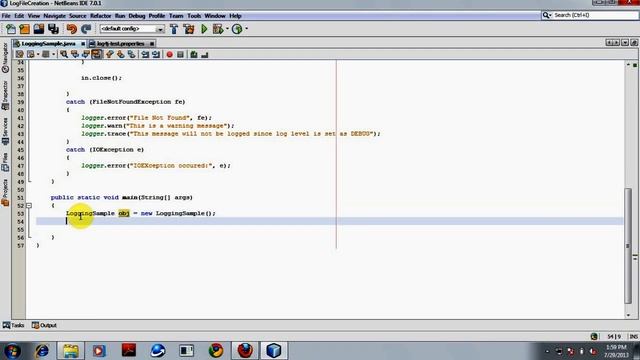Open the Output panel button
The height and width of the screenshot is (360, 640).
(44, 325)
